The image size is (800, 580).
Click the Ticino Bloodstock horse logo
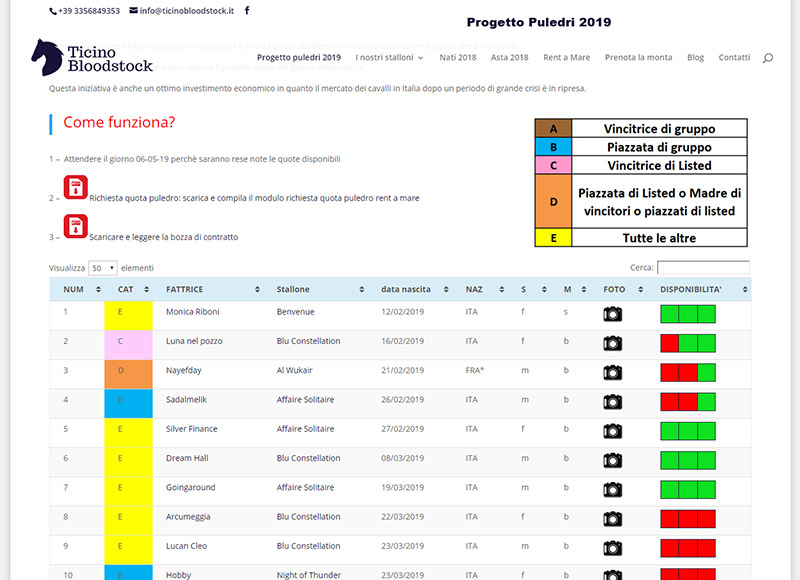tap(92, 58)
